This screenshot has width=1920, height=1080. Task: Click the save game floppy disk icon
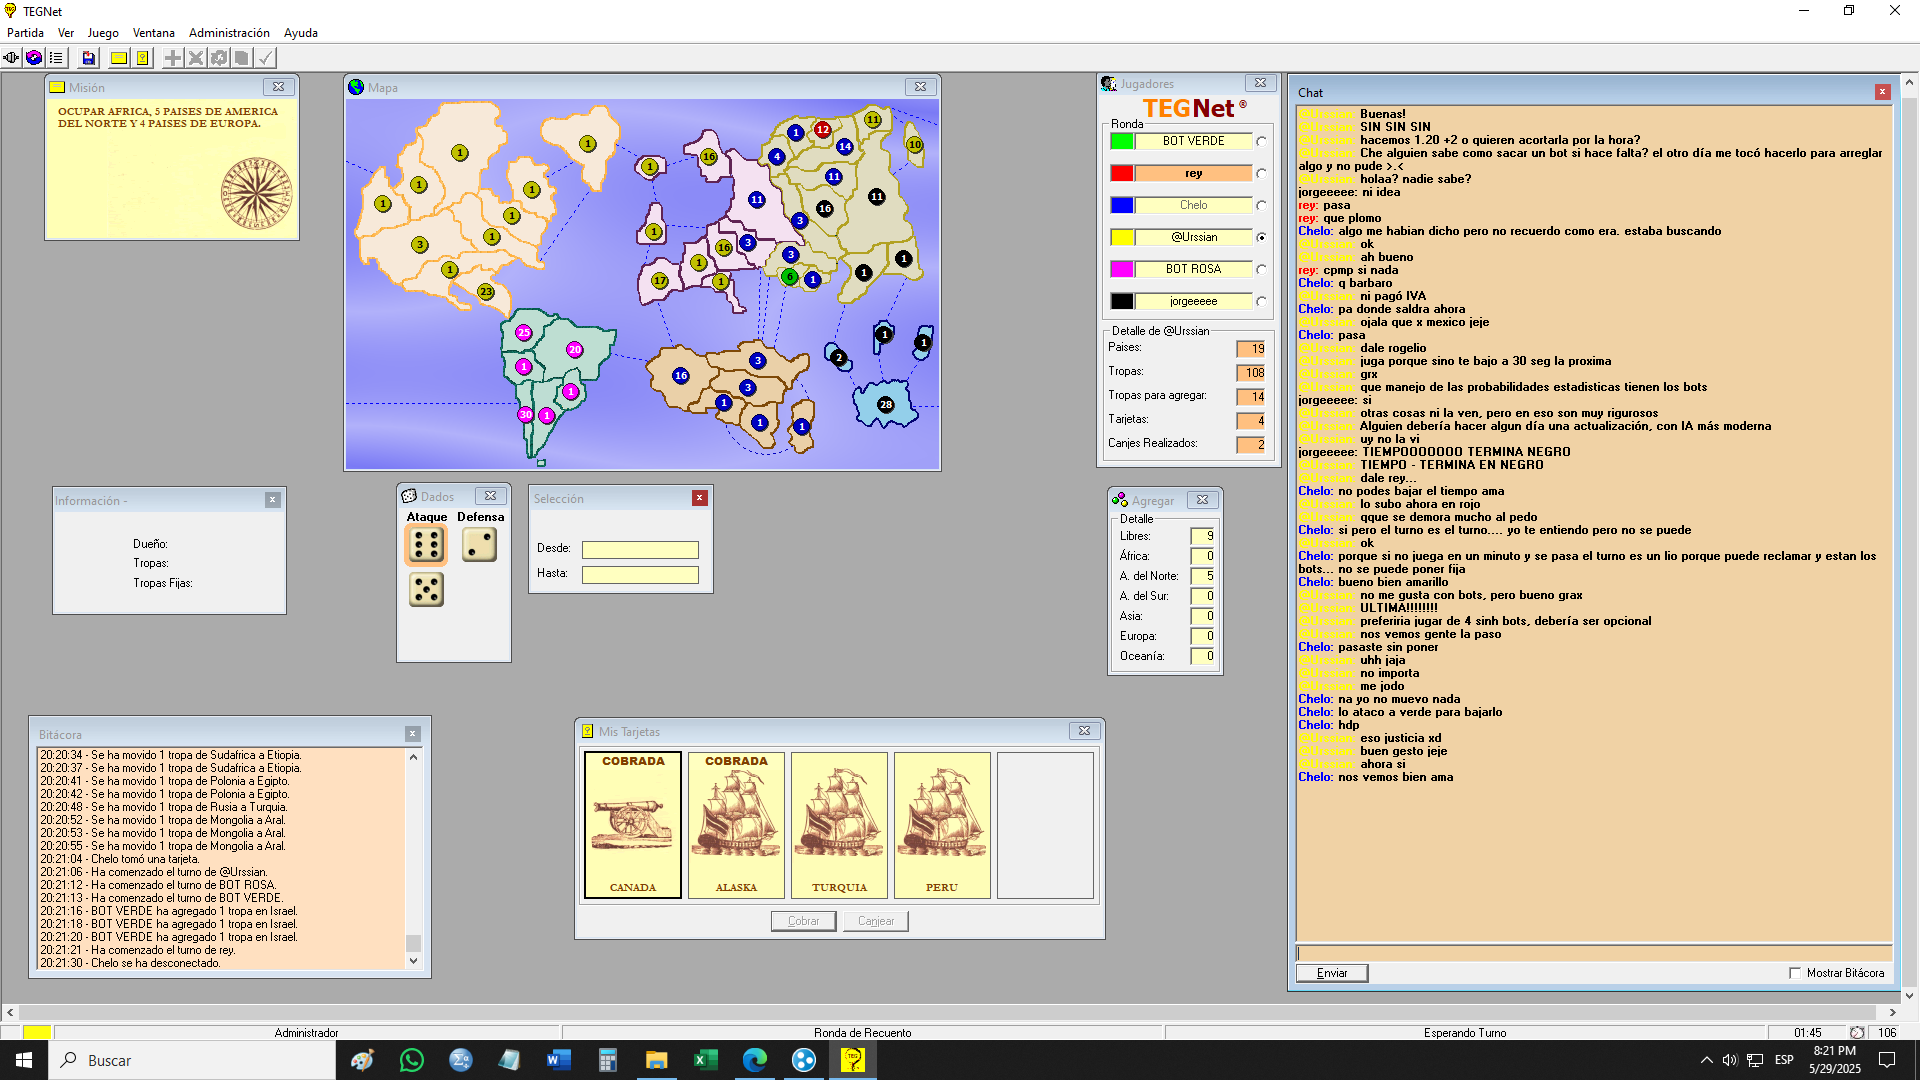point(89,58)
